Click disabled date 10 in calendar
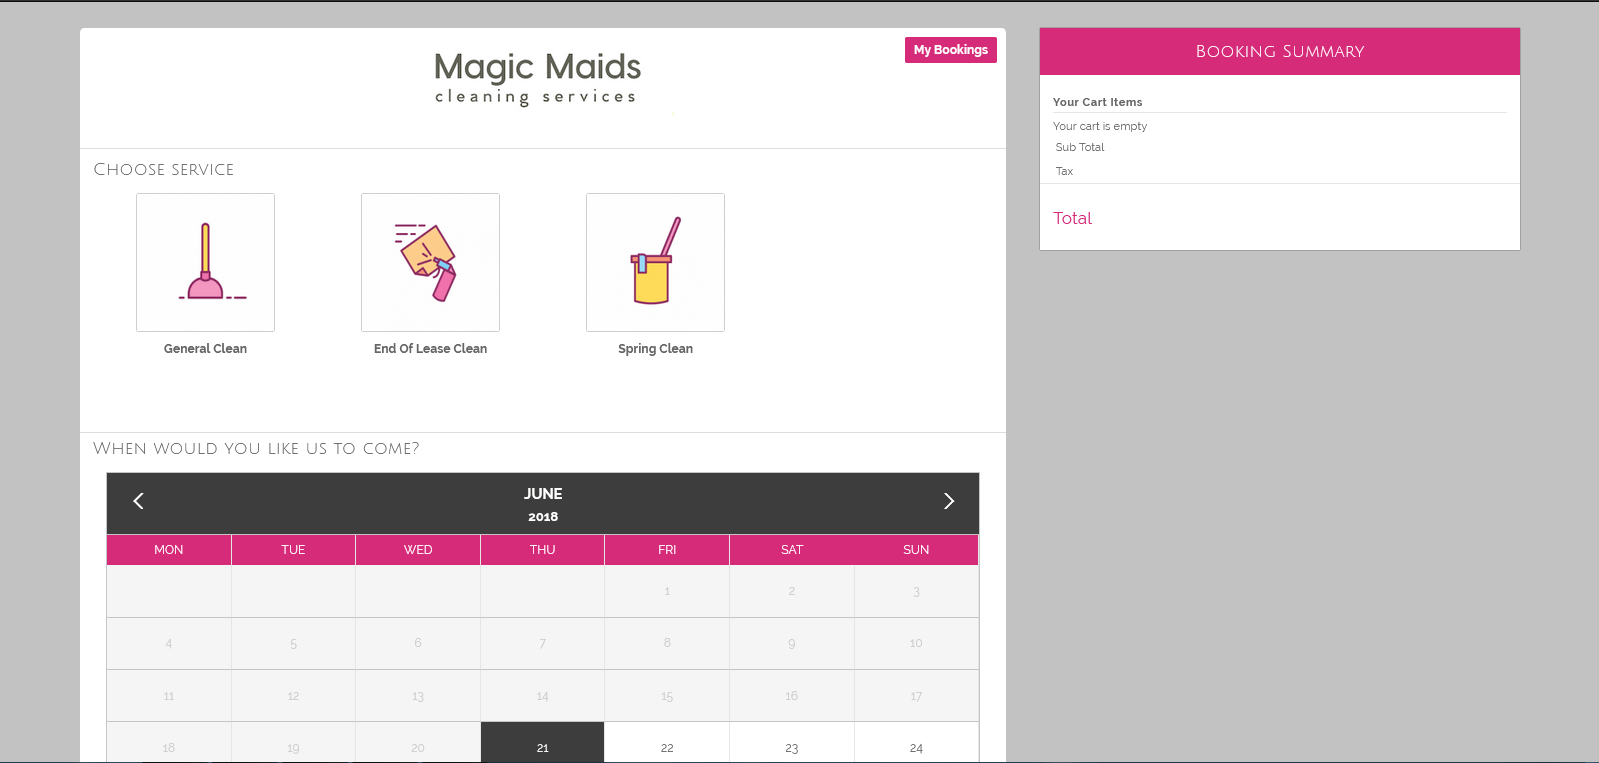 916,643
